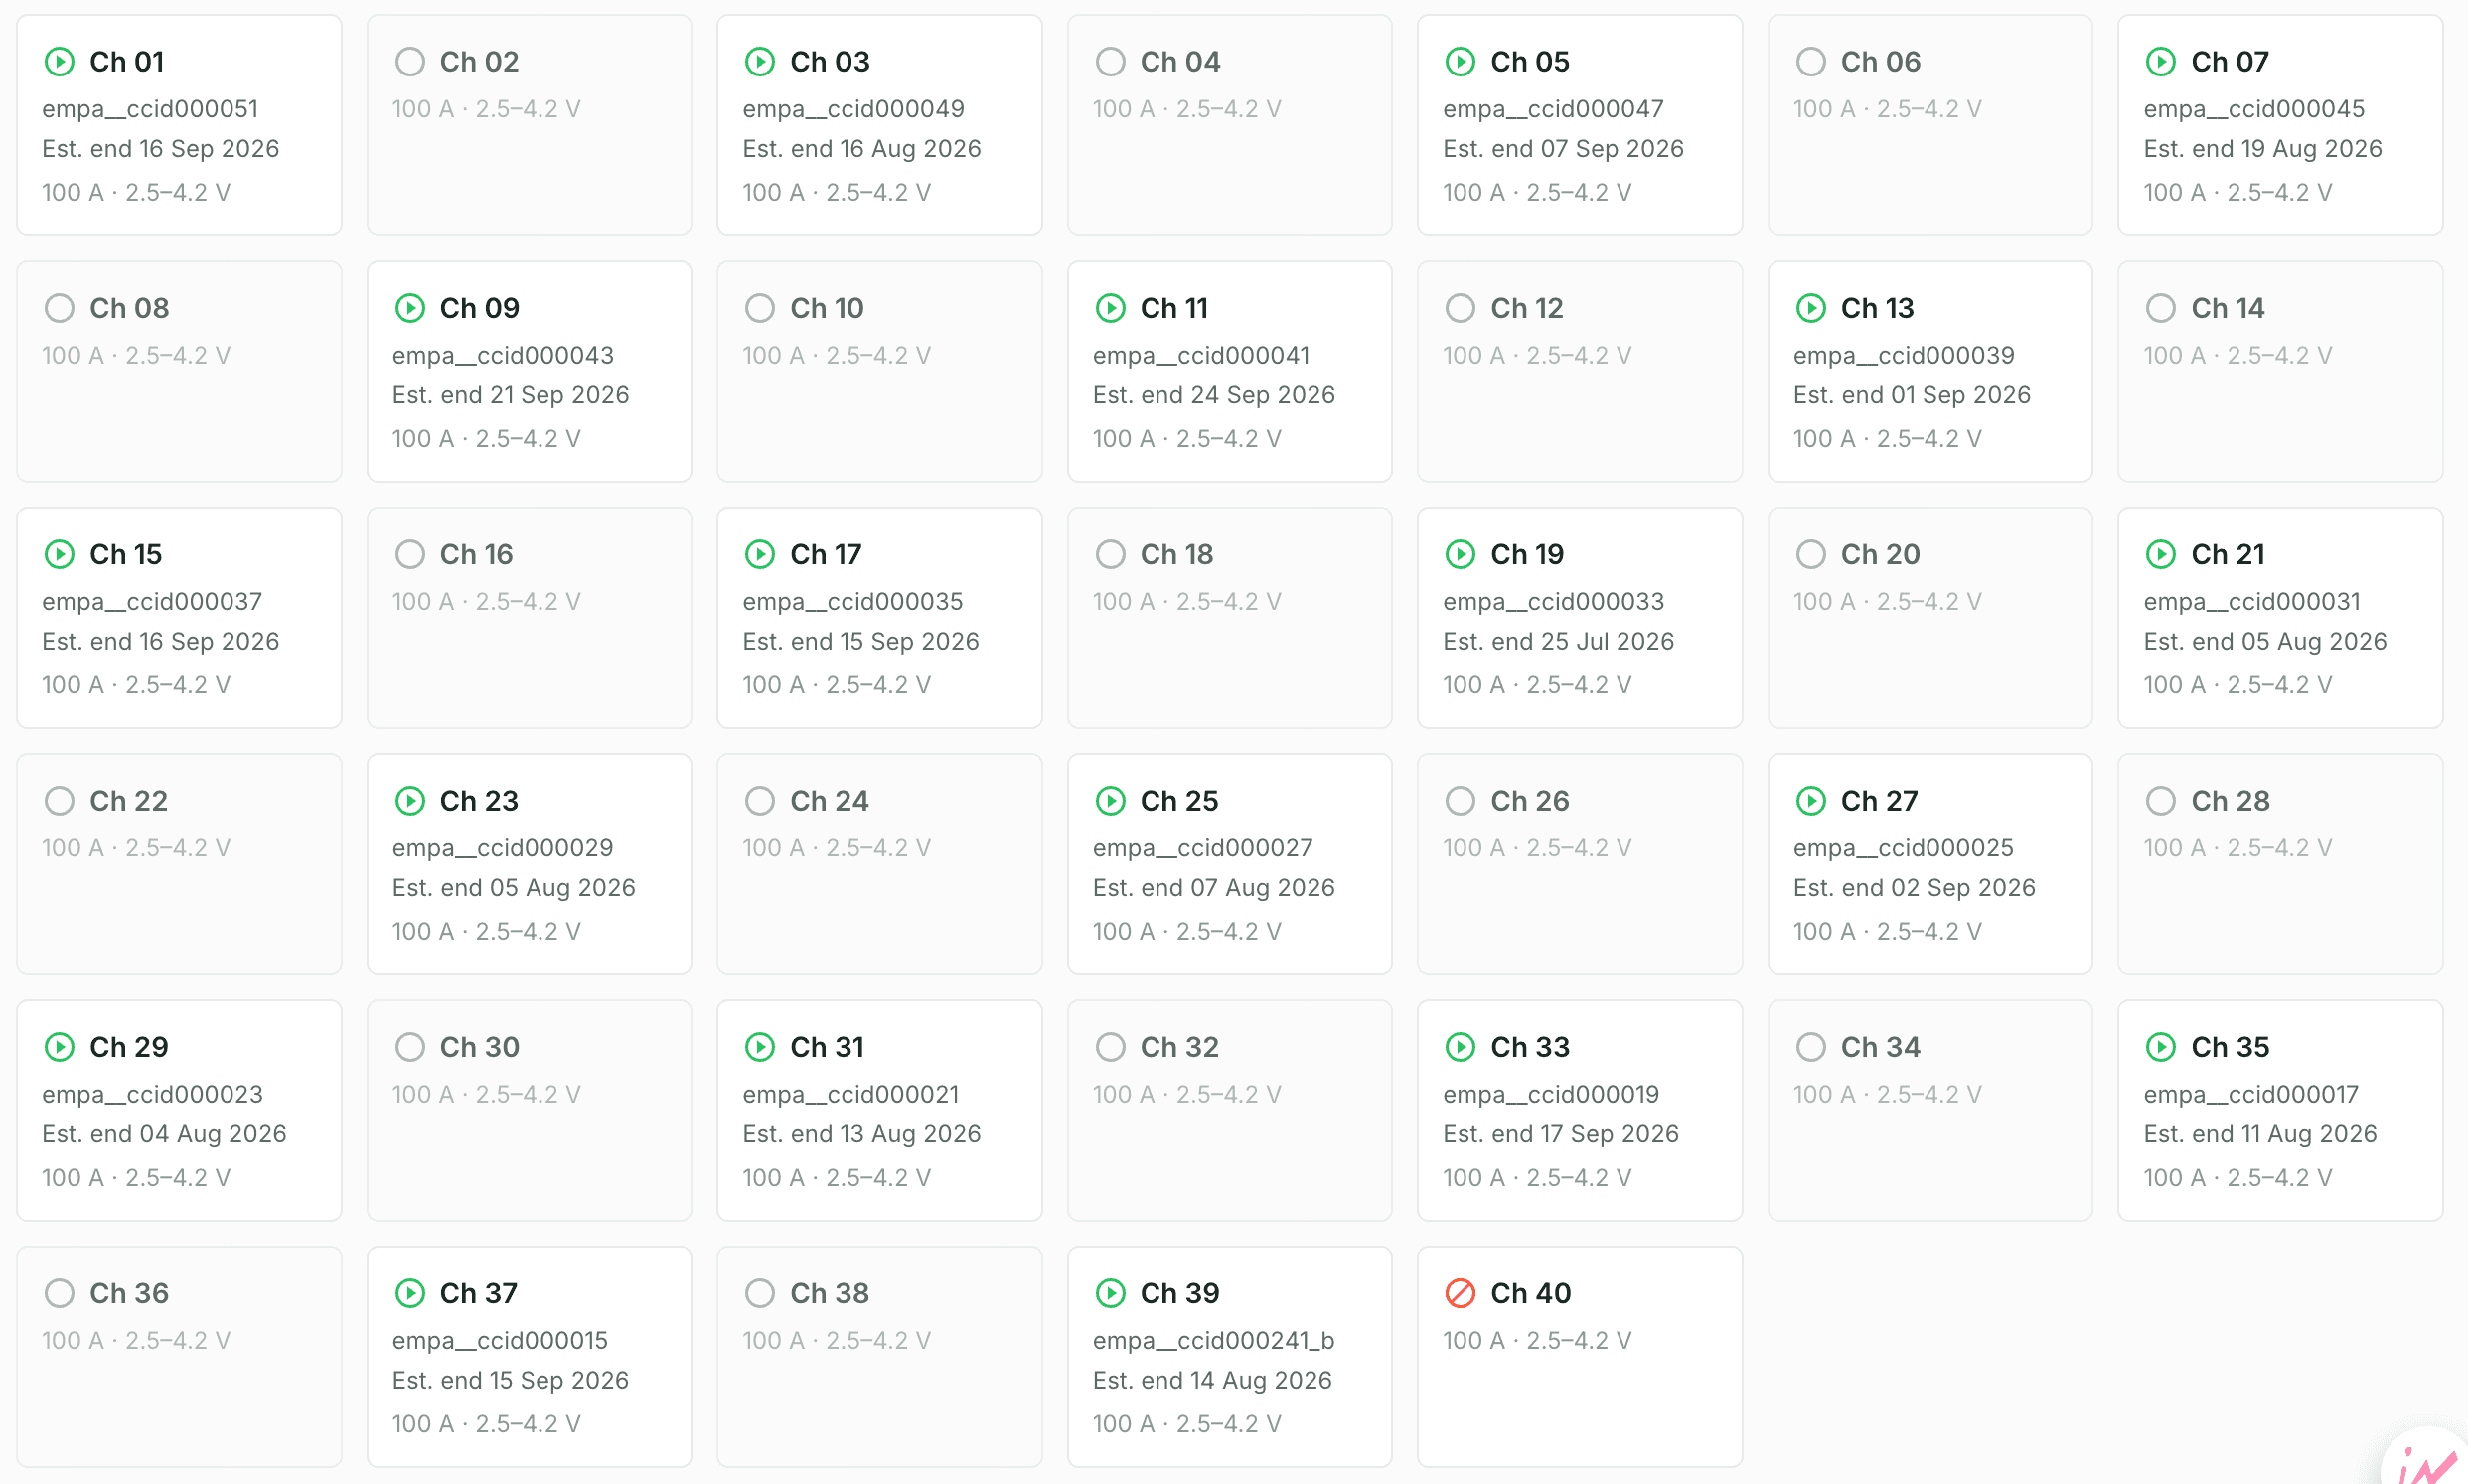Click the running icon on Ch 13
This screenshot has height=1484, width=2468.
(1811, 308)
